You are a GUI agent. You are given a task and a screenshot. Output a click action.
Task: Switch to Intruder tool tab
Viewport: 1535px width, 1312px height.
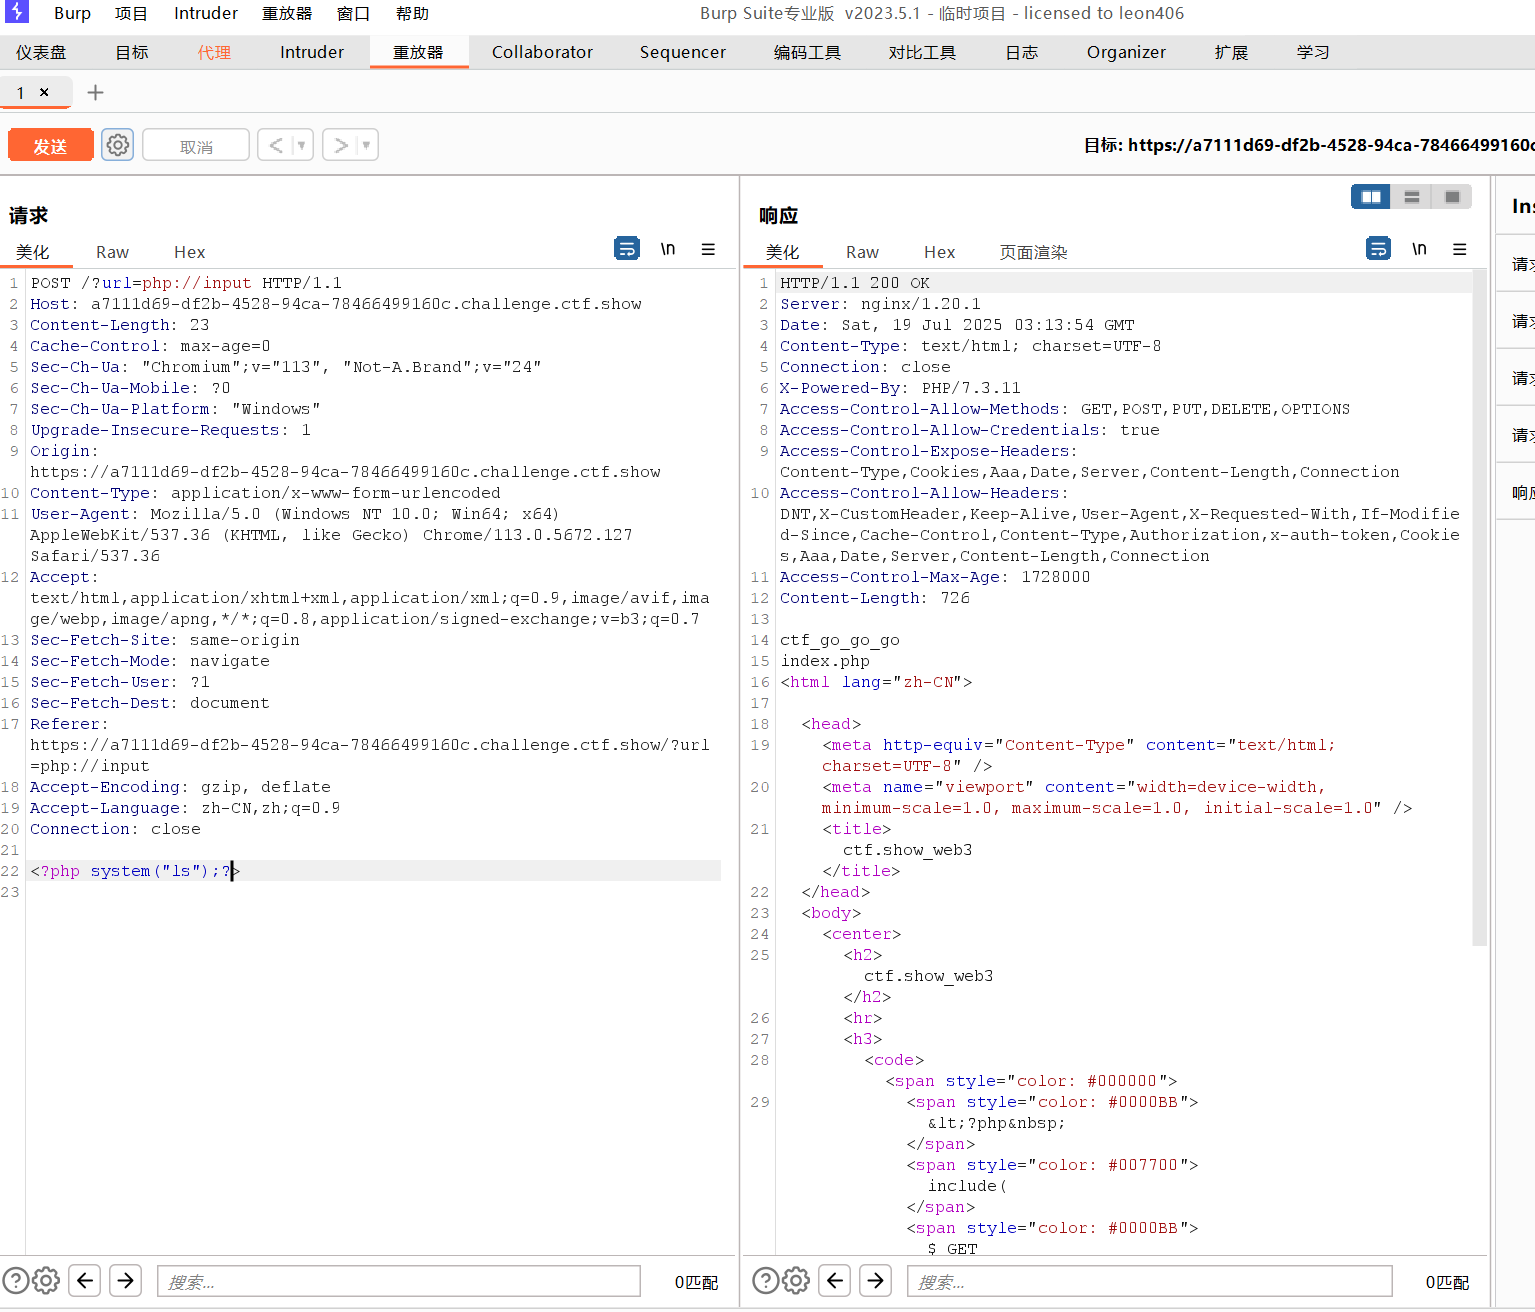[312, 52]
